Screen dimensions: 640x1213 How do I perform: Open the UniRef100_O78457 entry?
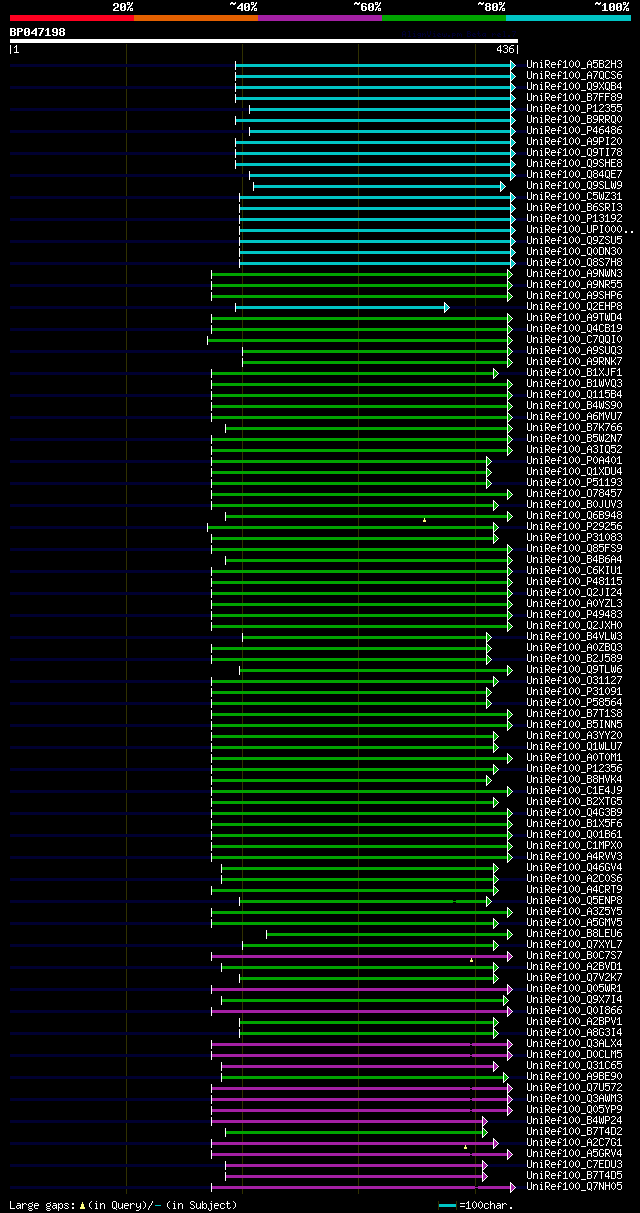click(574, 493)
